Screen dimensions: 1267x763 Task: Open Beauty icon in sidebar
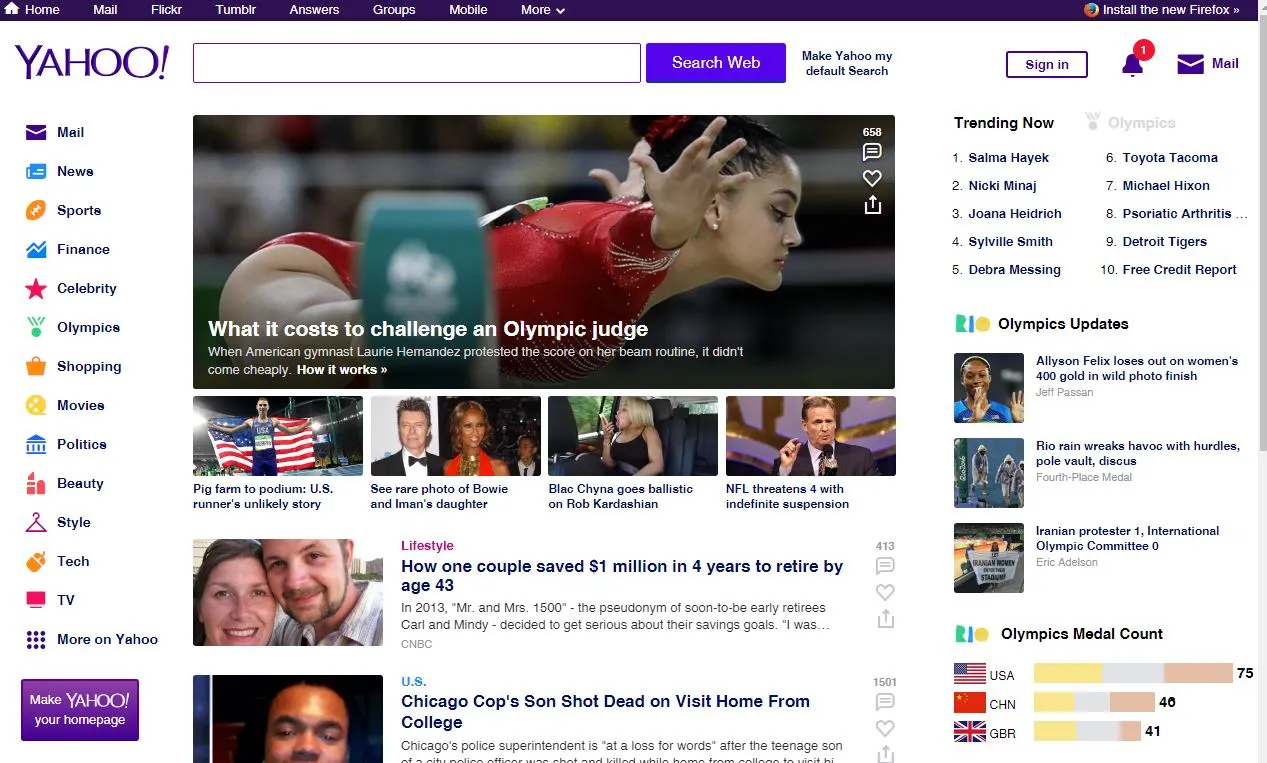click(36, 483)
